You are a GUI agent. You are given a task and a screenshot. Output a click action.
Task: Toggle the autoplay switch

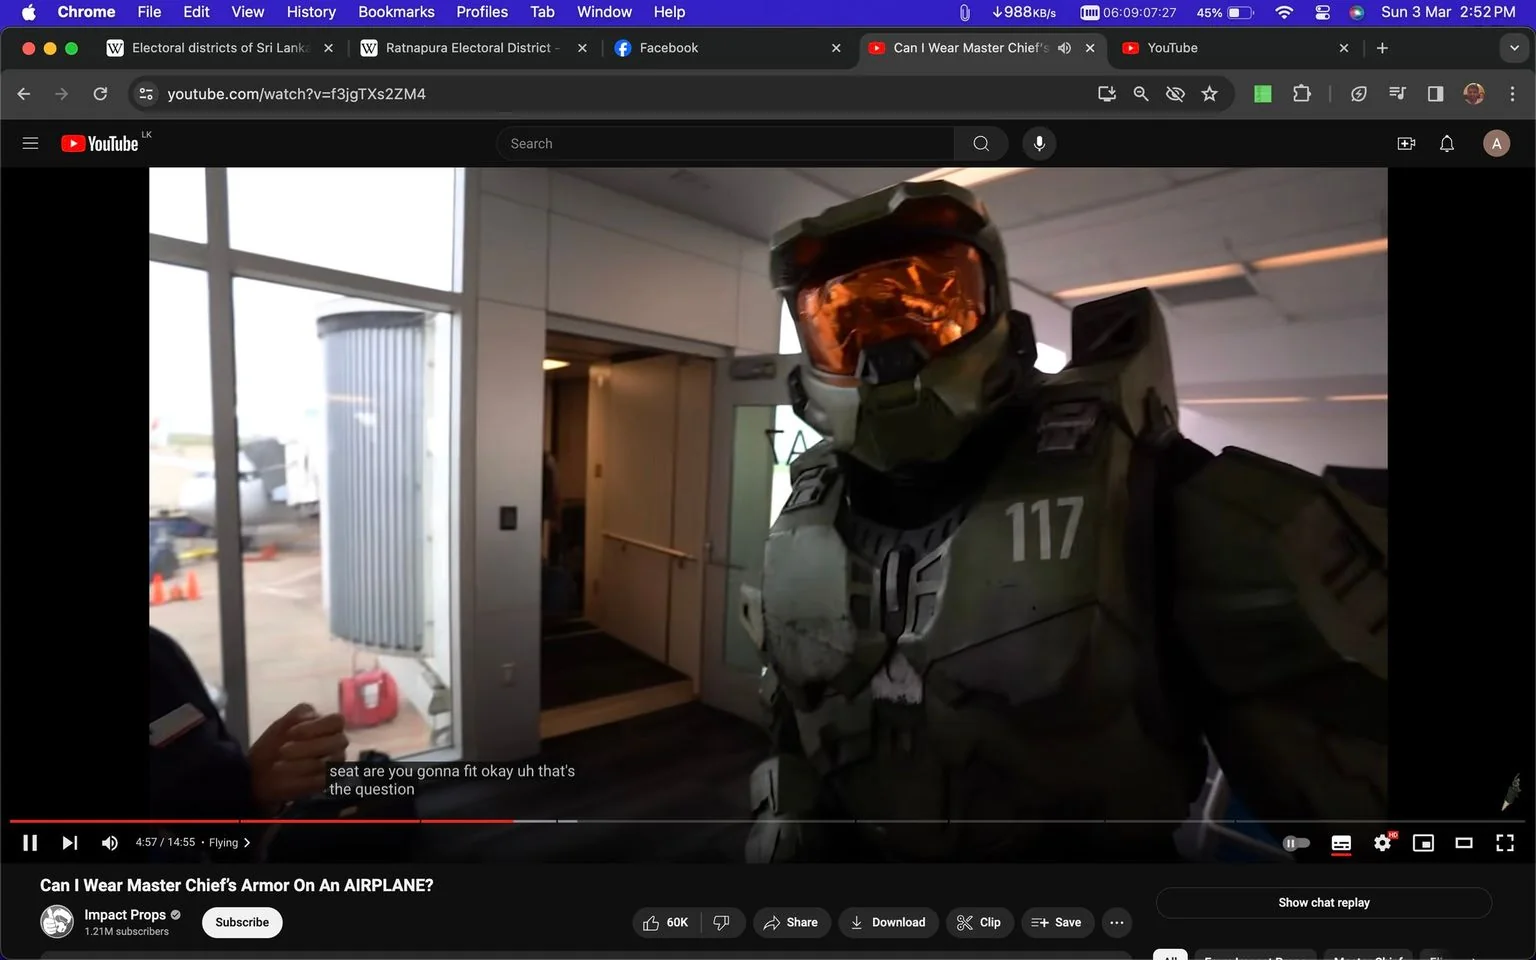1296,843
